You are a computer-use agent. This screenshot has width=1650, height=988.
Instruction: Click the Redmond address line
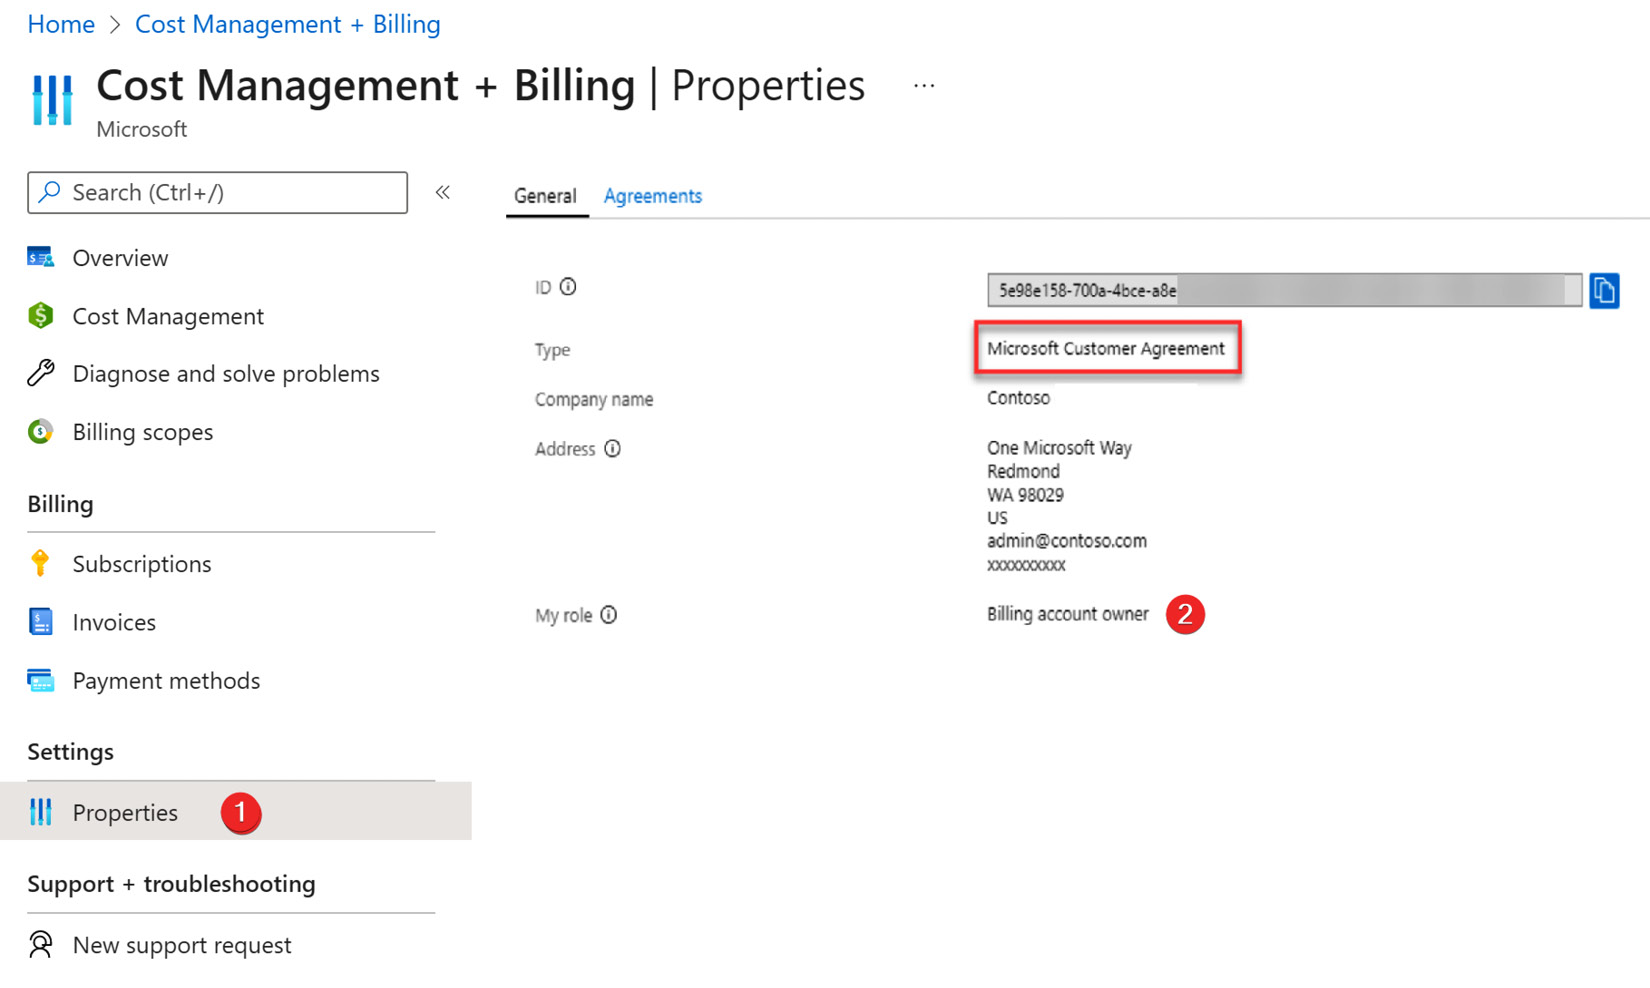click(1023, 471)
